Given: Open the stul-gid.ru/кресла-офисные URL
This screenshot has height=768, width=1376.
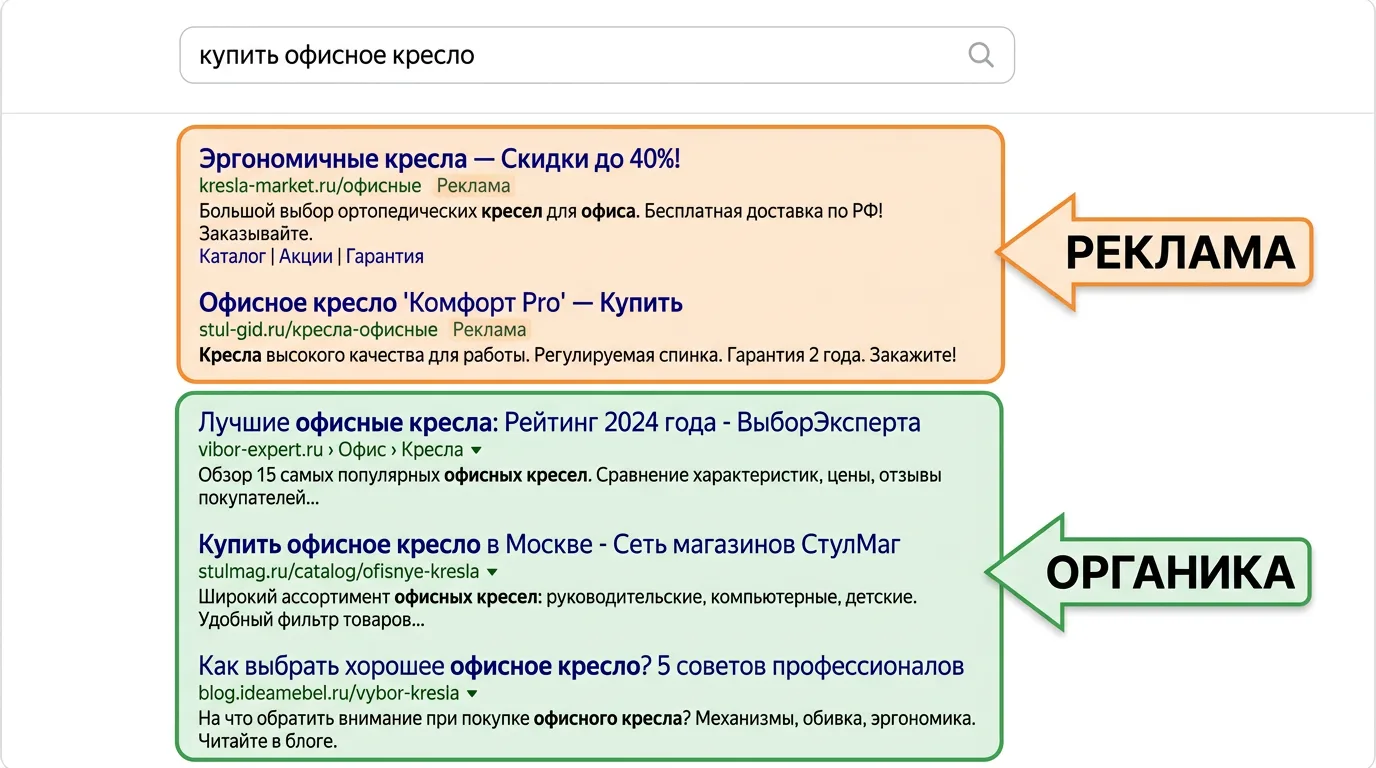Looking at the screenshot, I should click(318, 329).
